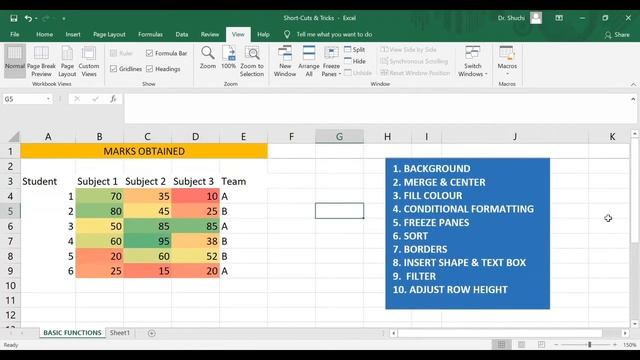Toggle the Headings checkbox
The width and height of the screenshot is (640, 360).
149,69
